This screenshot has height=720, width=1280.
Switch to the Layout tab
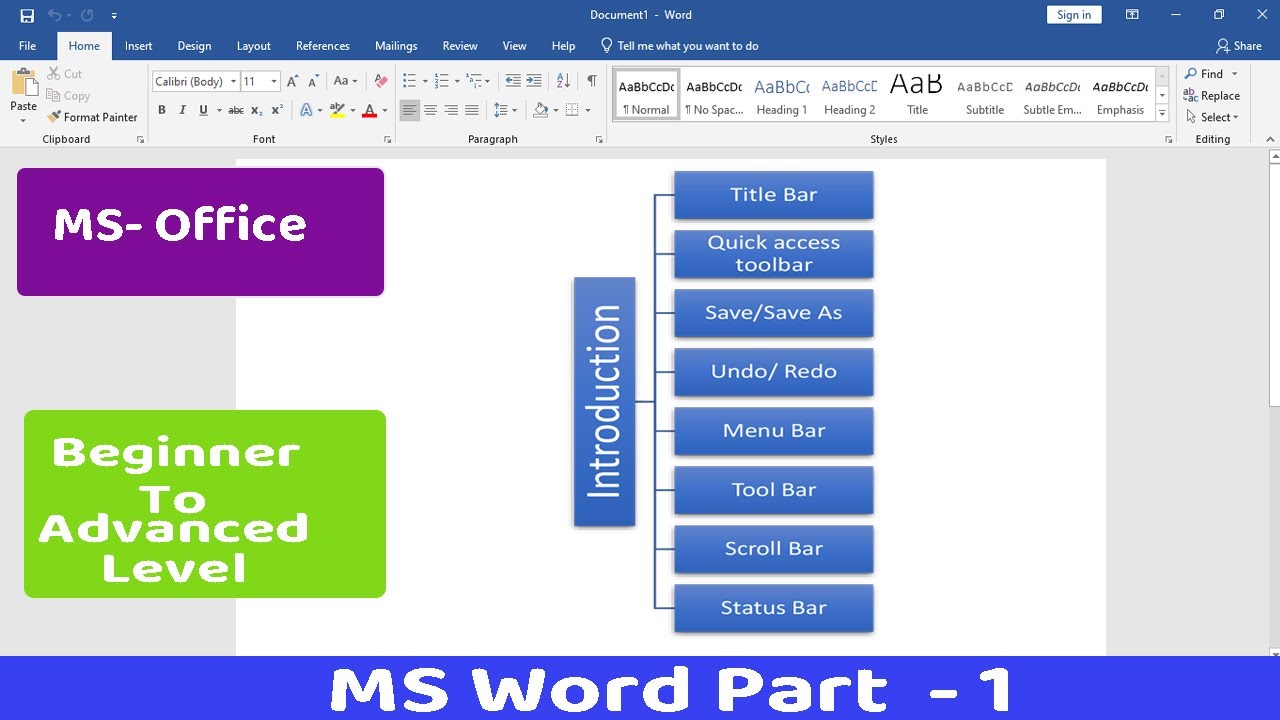[x=254, y=46]
